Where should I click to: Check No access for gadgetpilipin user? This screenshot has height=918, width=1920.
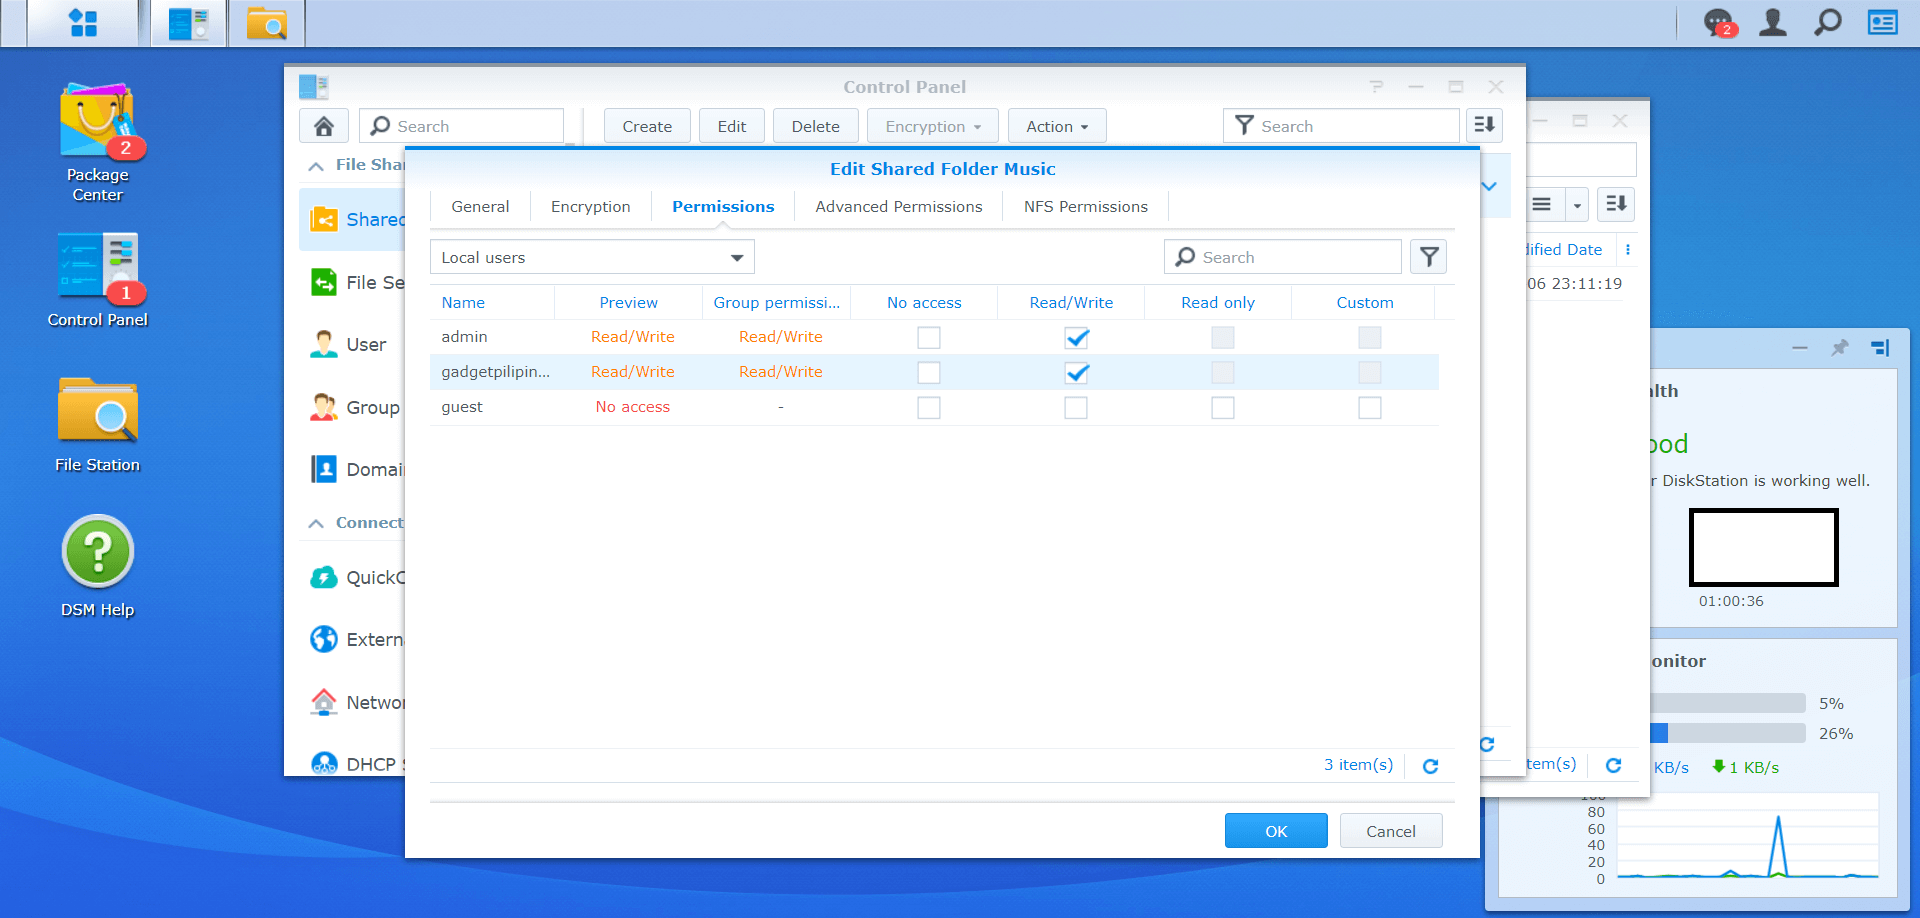click(x=929, y=373)
